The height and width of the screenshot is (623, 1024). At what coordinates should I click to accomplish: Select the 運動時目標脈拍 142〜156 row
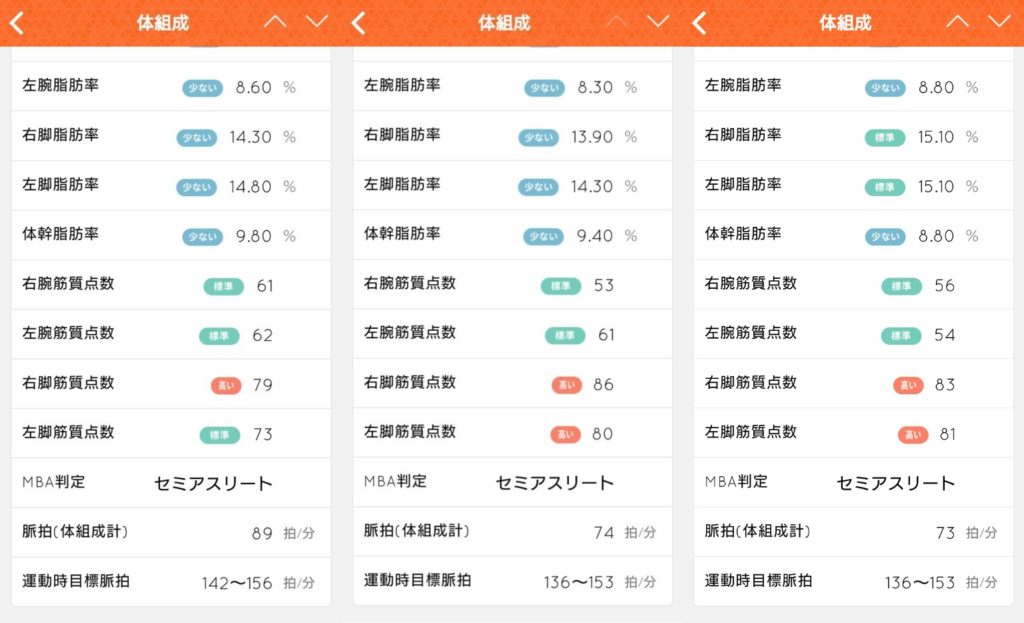coord(171,581)
